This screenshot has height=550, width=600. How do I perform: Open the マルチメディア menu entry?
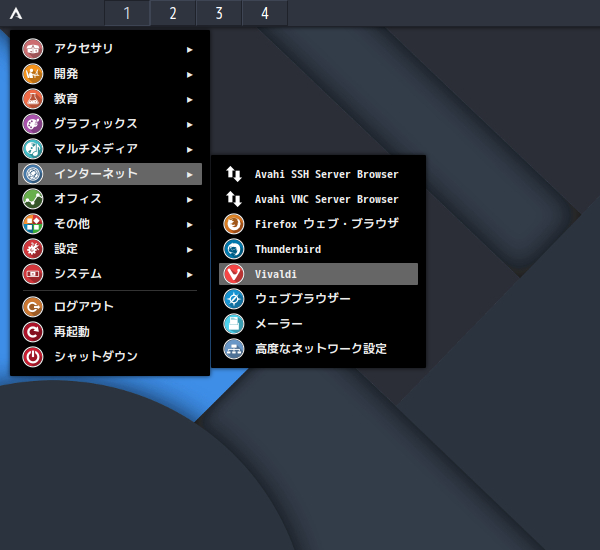[110, 149]
